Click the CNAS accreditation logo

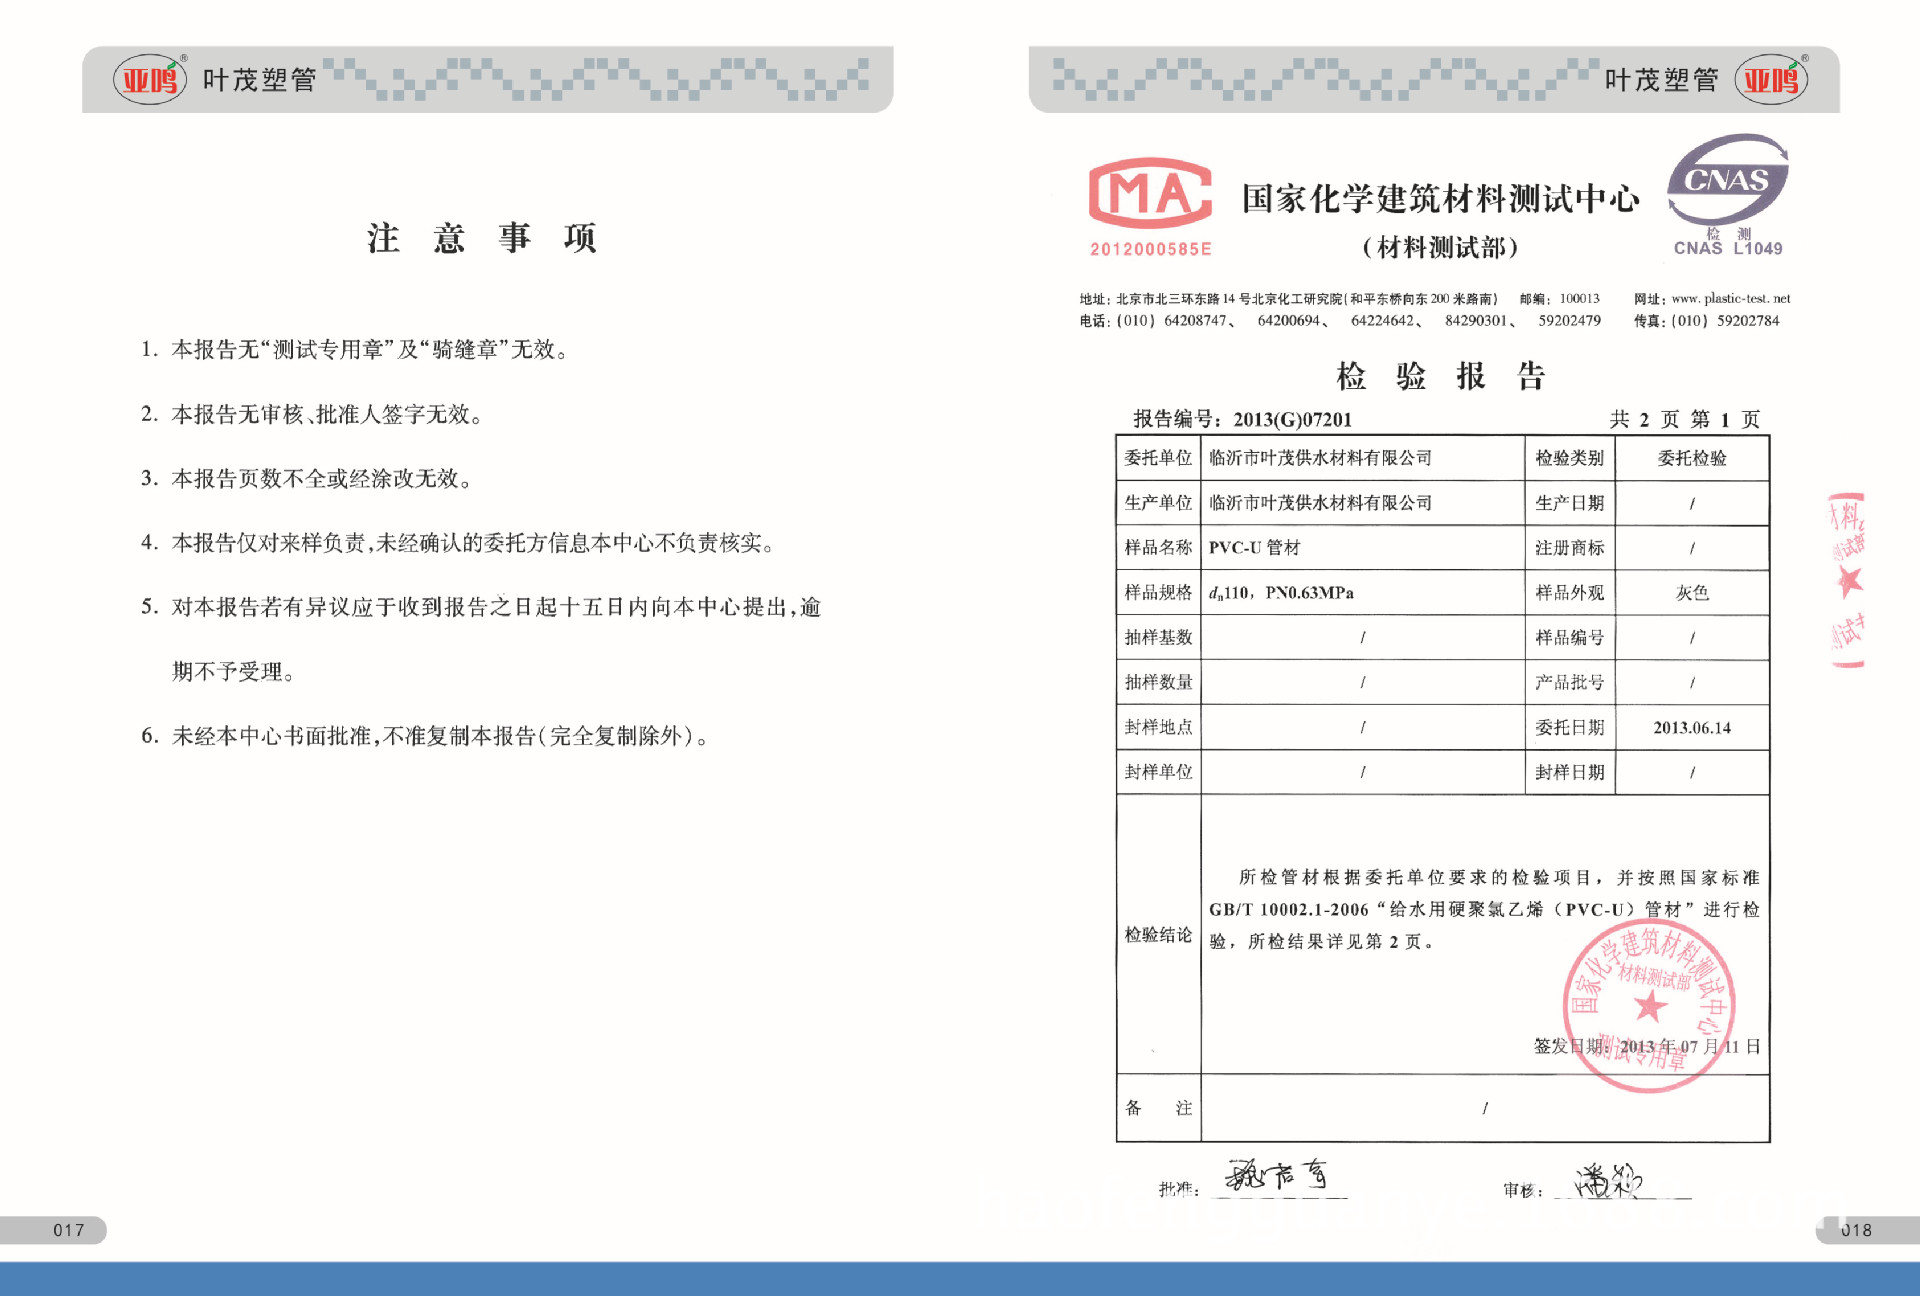[x=1728, y=180]
